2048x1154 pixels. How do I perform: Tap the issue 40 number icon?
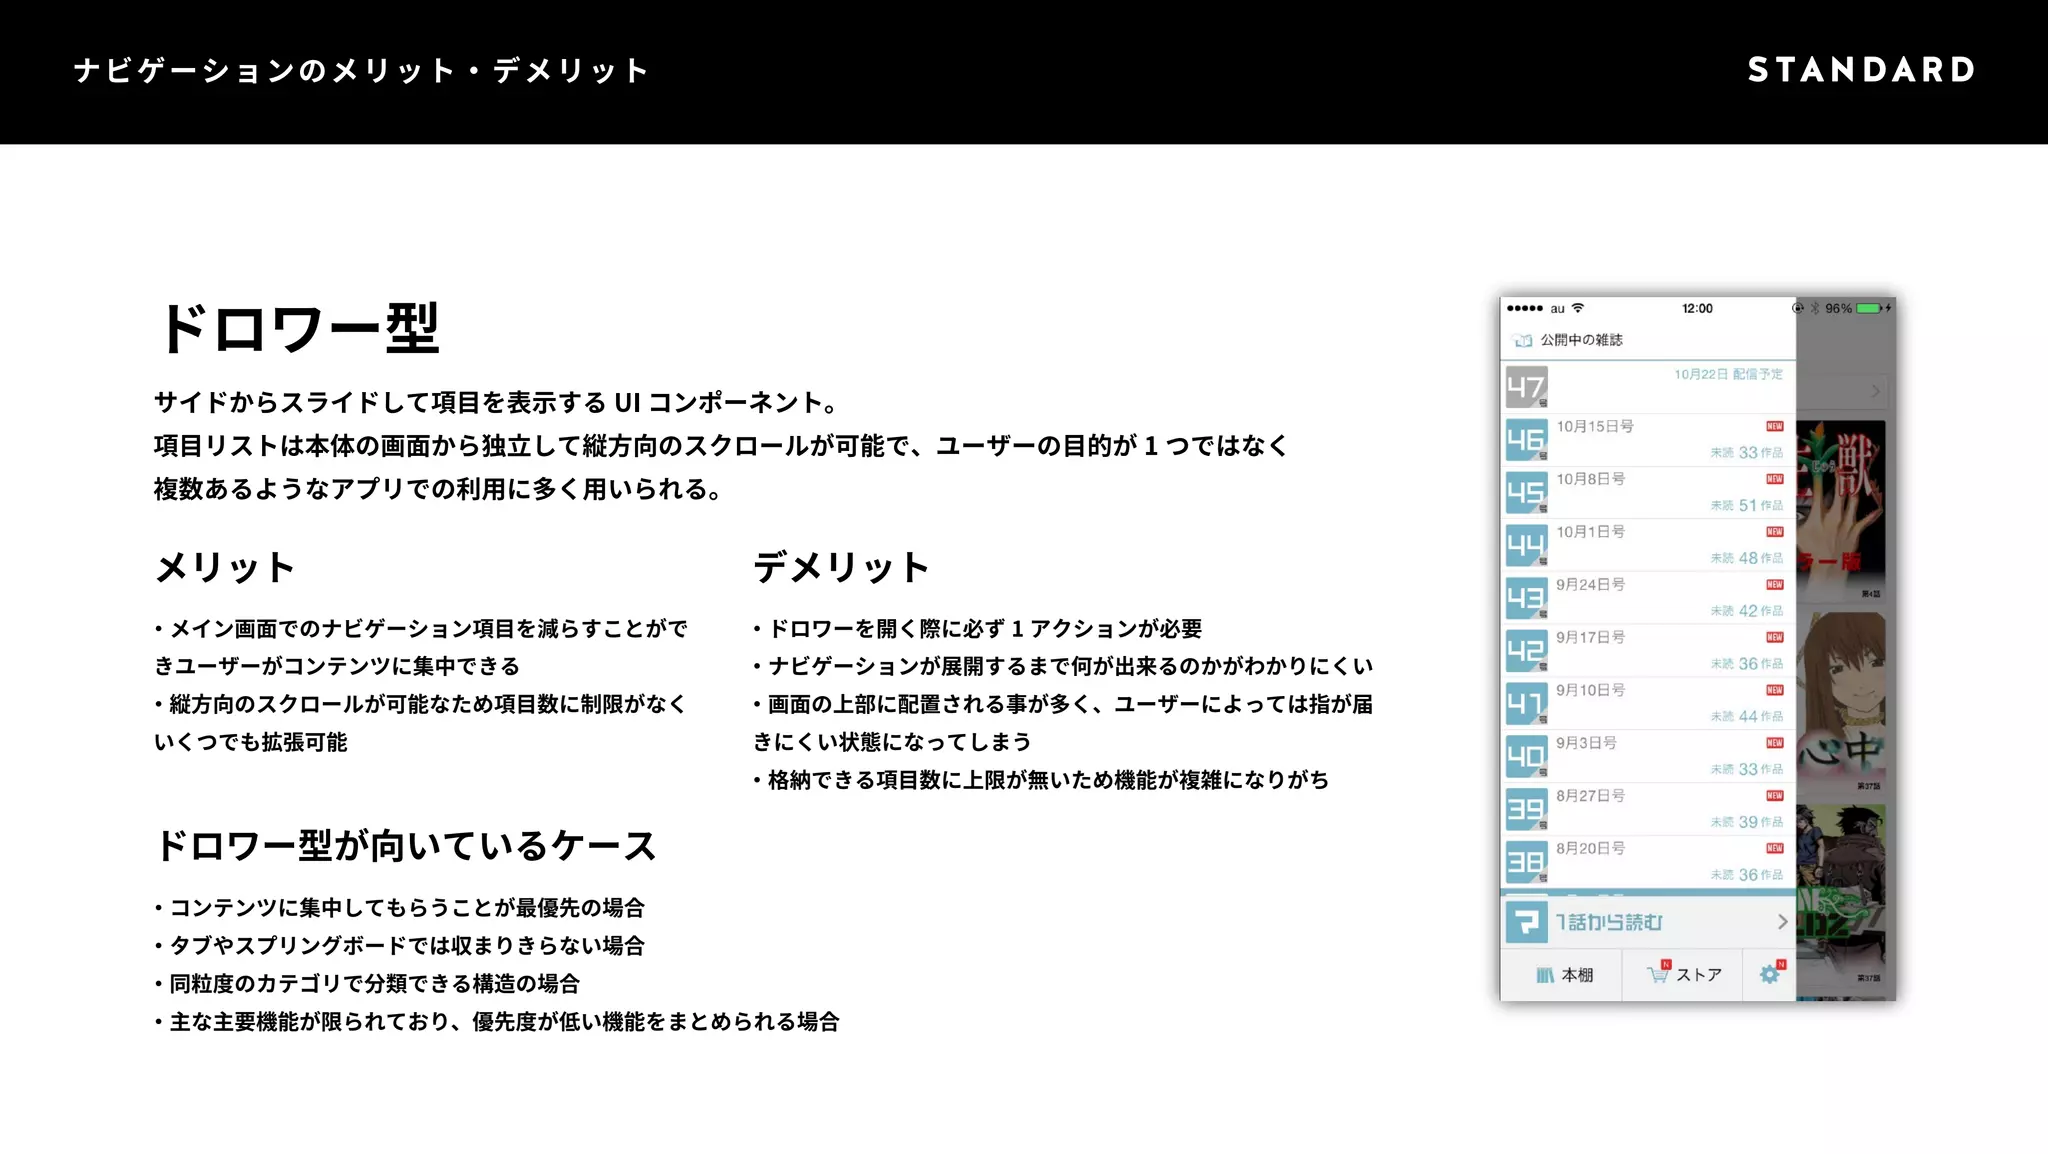click(x=1526, y=757)
